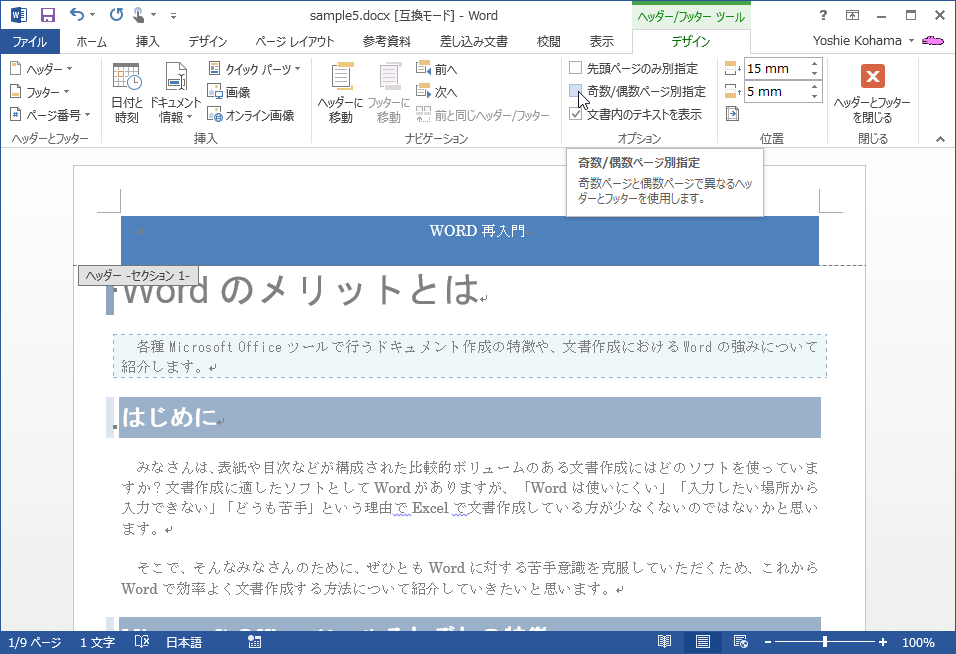Screen dimensions: 956x654
Task: Enable 先頭ページのみ別指定 checkbox
Action: 575,68
